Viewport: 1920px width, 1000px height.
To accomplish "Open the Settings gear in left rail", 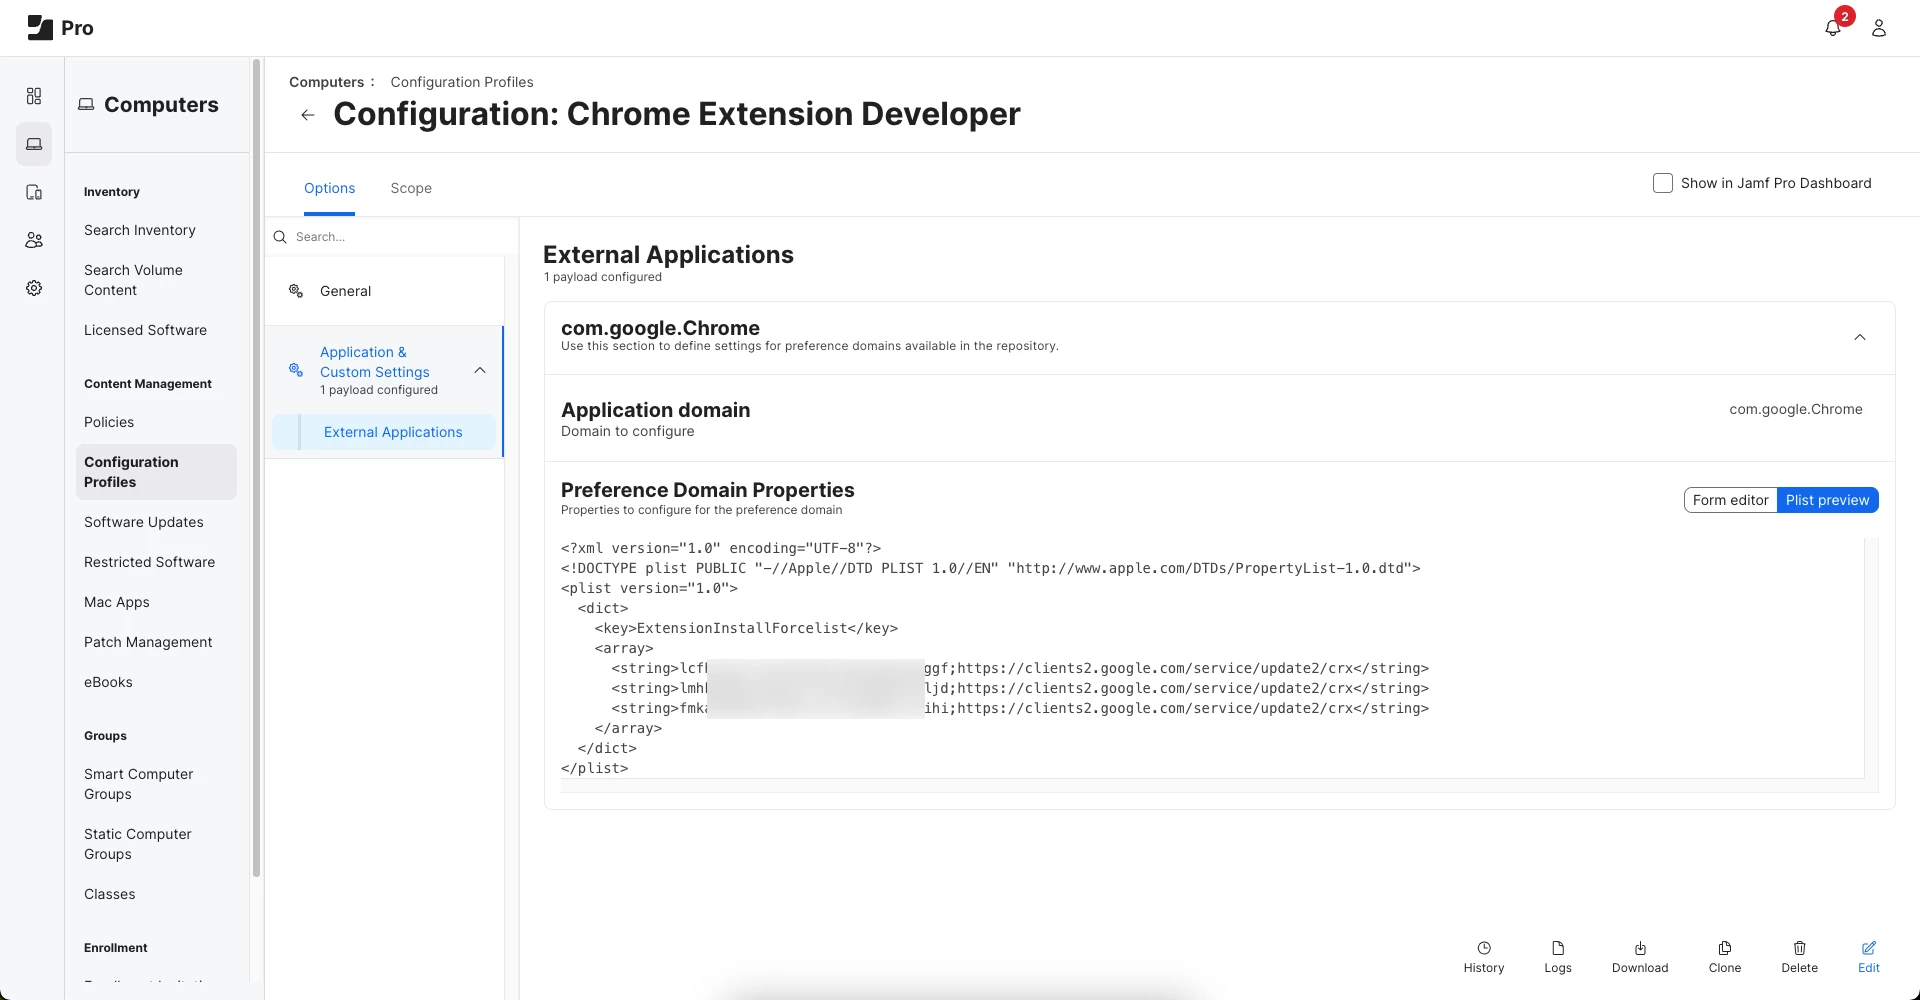I will coord(34,288).
